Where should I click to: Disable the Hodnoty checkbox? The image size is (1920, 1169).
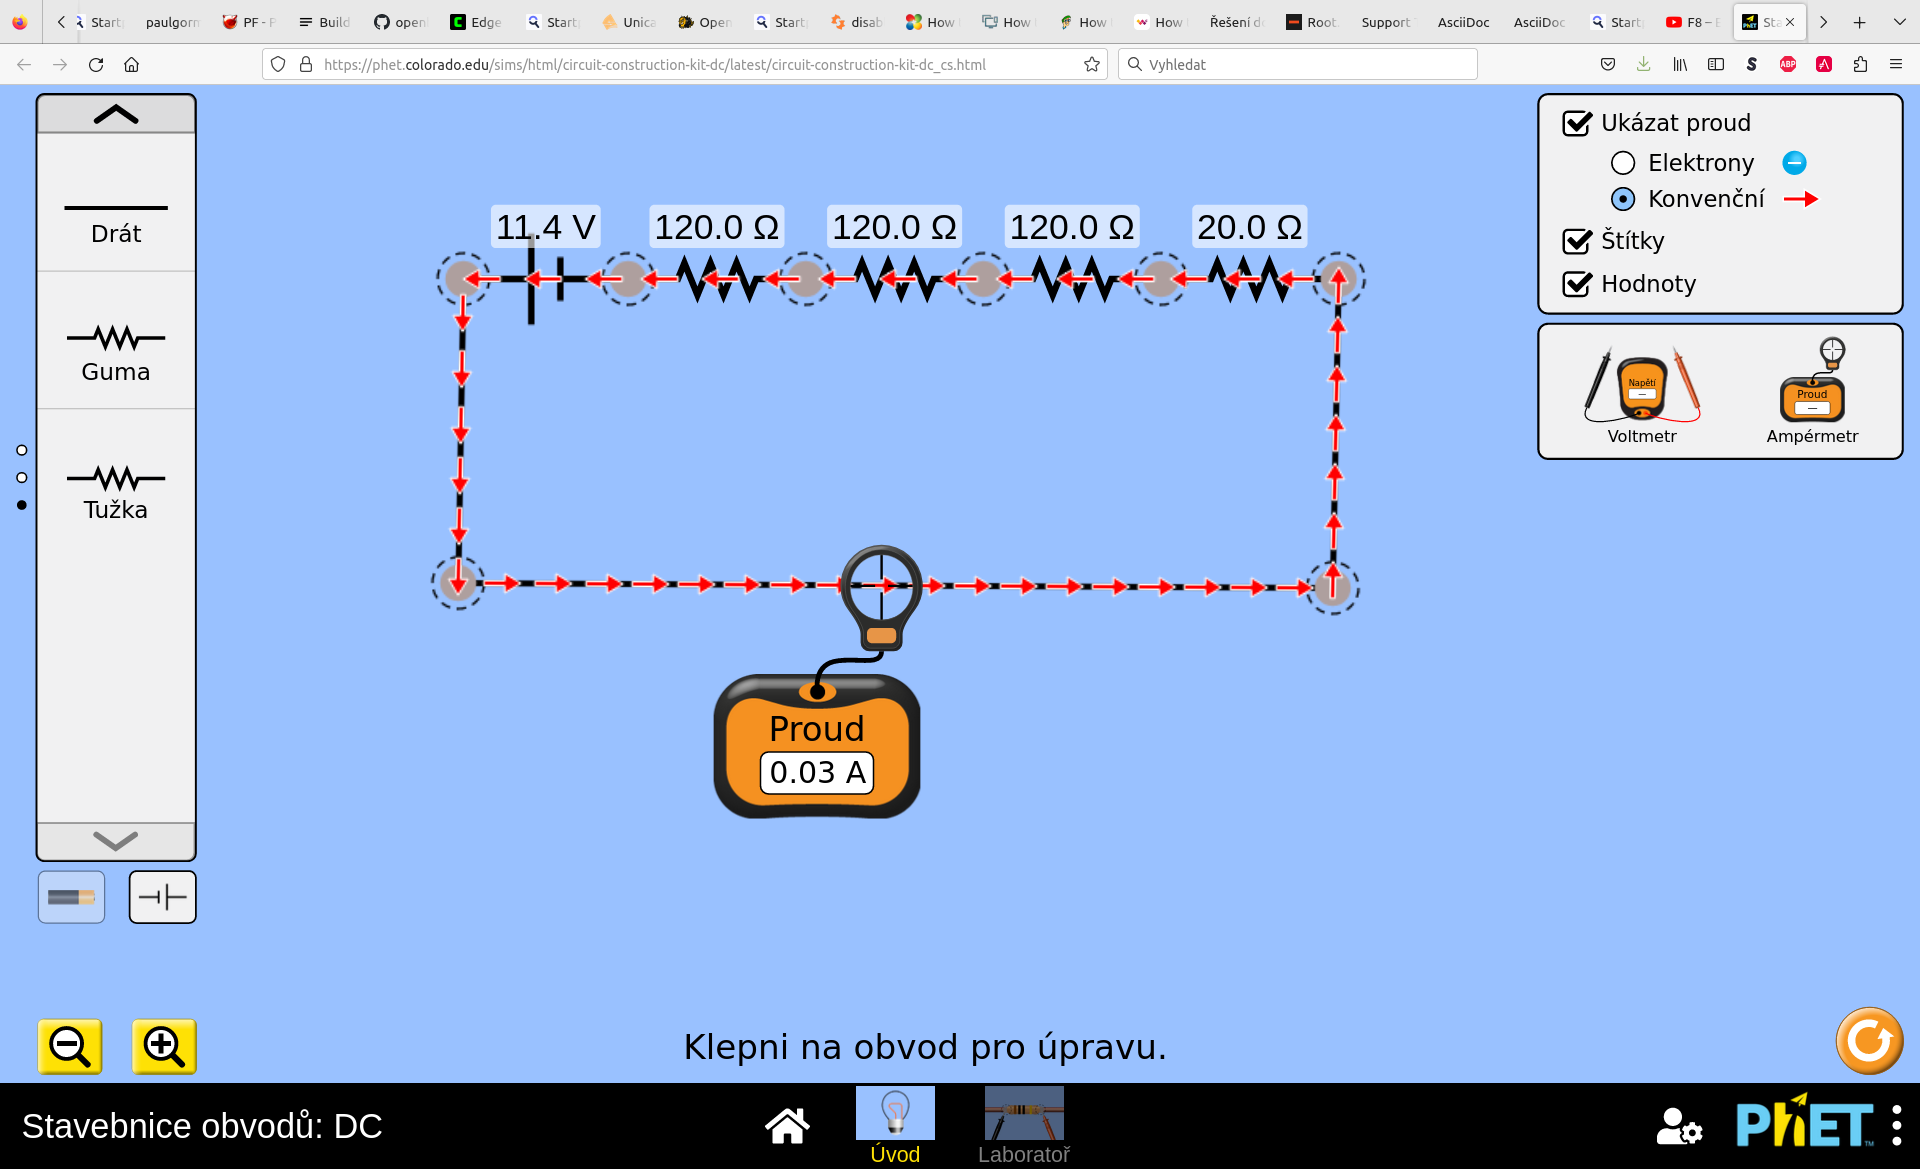(x=1577, y=284)
